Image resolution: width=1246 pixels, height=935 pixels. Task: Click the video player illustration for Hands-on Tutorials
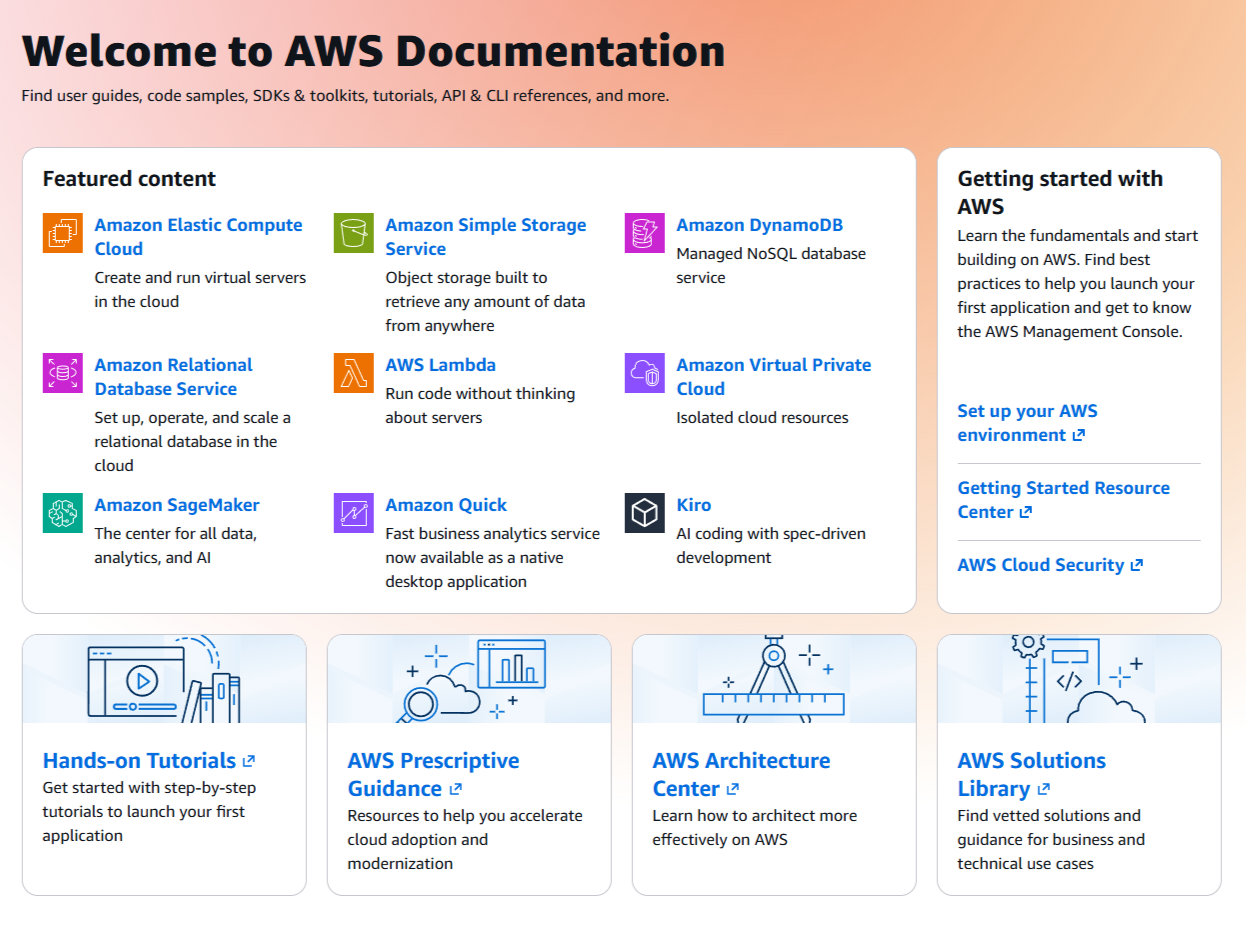point(164,679)
